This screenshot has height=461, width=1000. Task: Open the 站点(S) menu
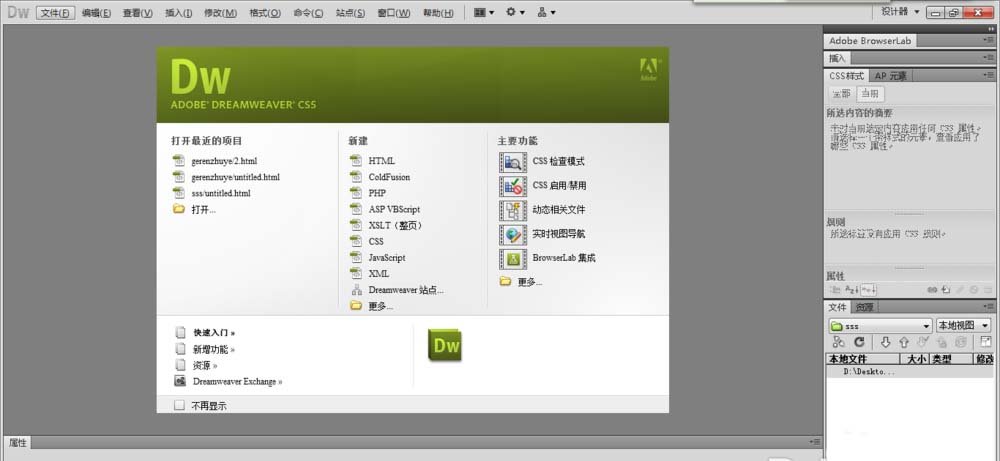[351, 13]
